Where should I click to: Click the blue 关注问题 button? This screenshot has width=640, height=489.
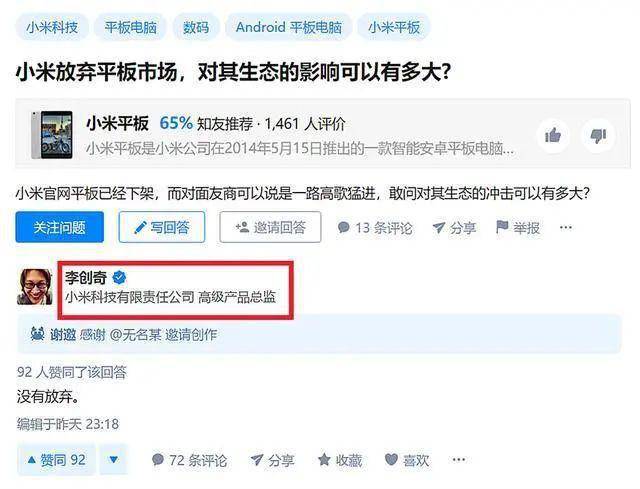click(x=60, y=227)
